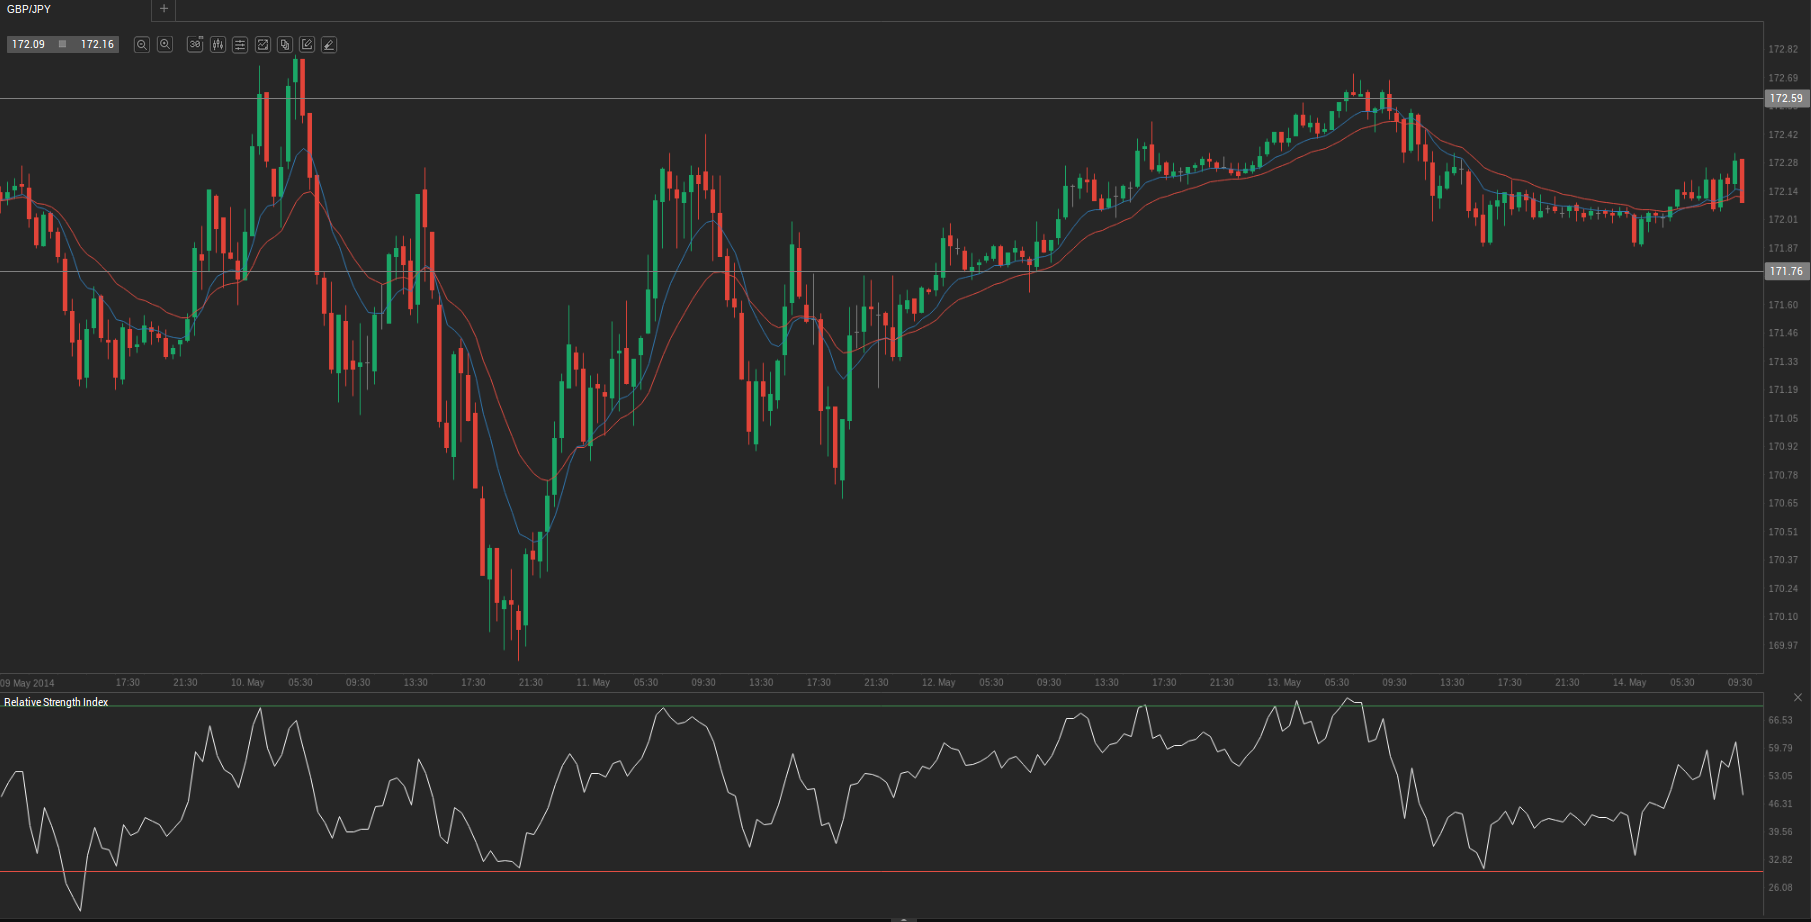Click the 12. May date marker

[x=938, y=682]
